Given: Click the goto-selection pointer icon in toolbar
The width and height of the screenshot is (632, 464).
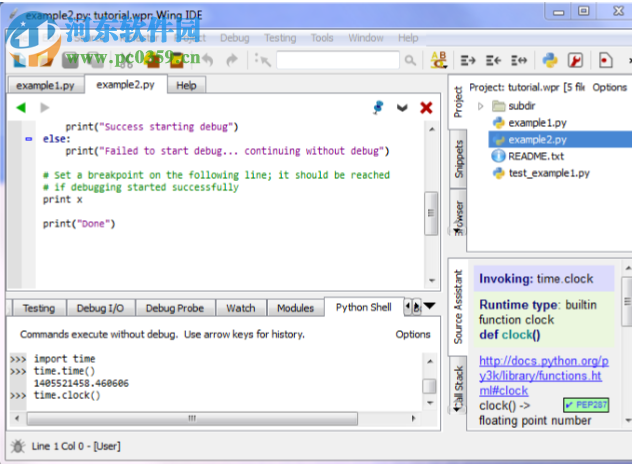Looking at the screenshot, I should pos(262,60).
